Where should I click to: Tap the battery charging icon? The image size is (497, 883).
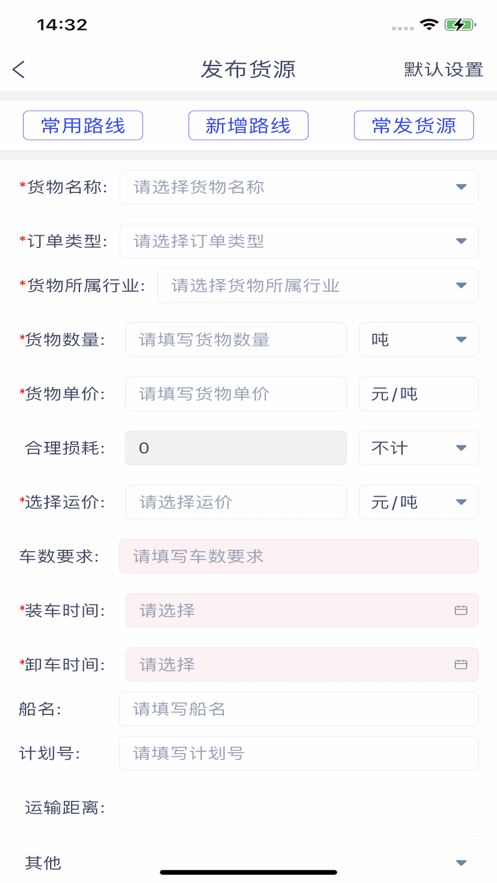(x=460, y=25)
